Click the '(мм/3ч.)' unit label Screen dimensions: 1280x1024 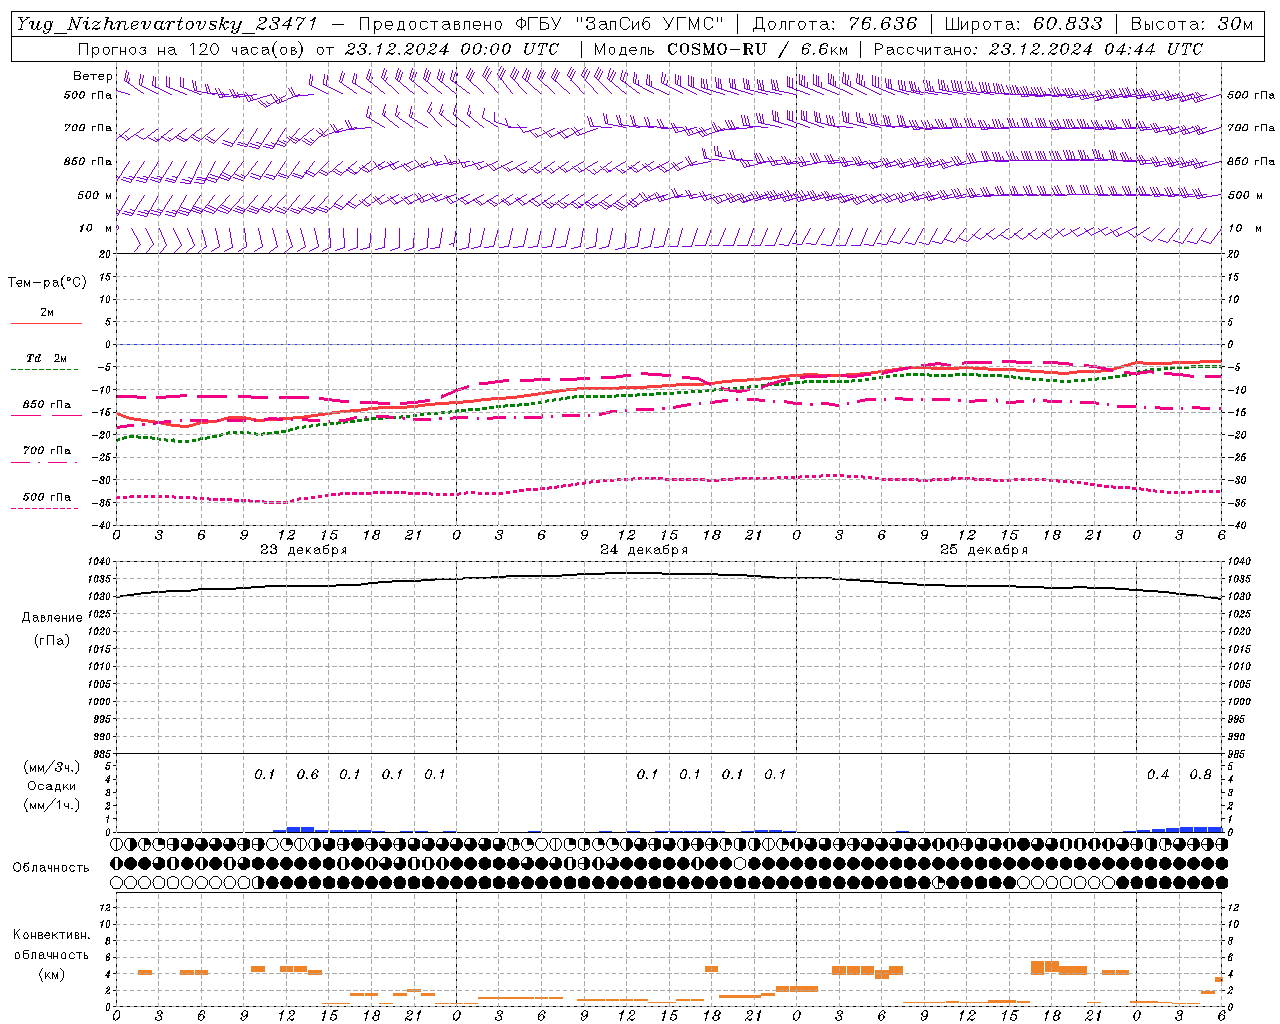[52, 767]
